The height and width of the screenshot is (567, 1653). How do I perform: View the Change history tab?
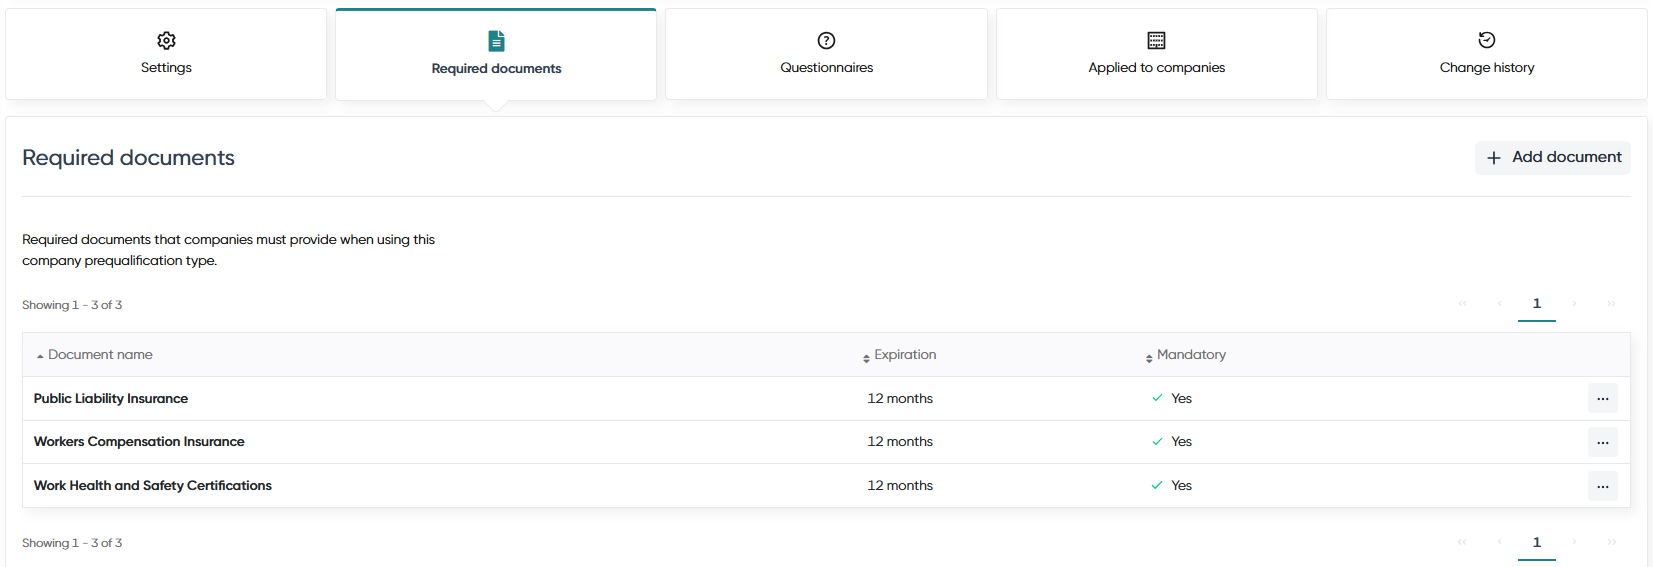[x=1486, y=54]
